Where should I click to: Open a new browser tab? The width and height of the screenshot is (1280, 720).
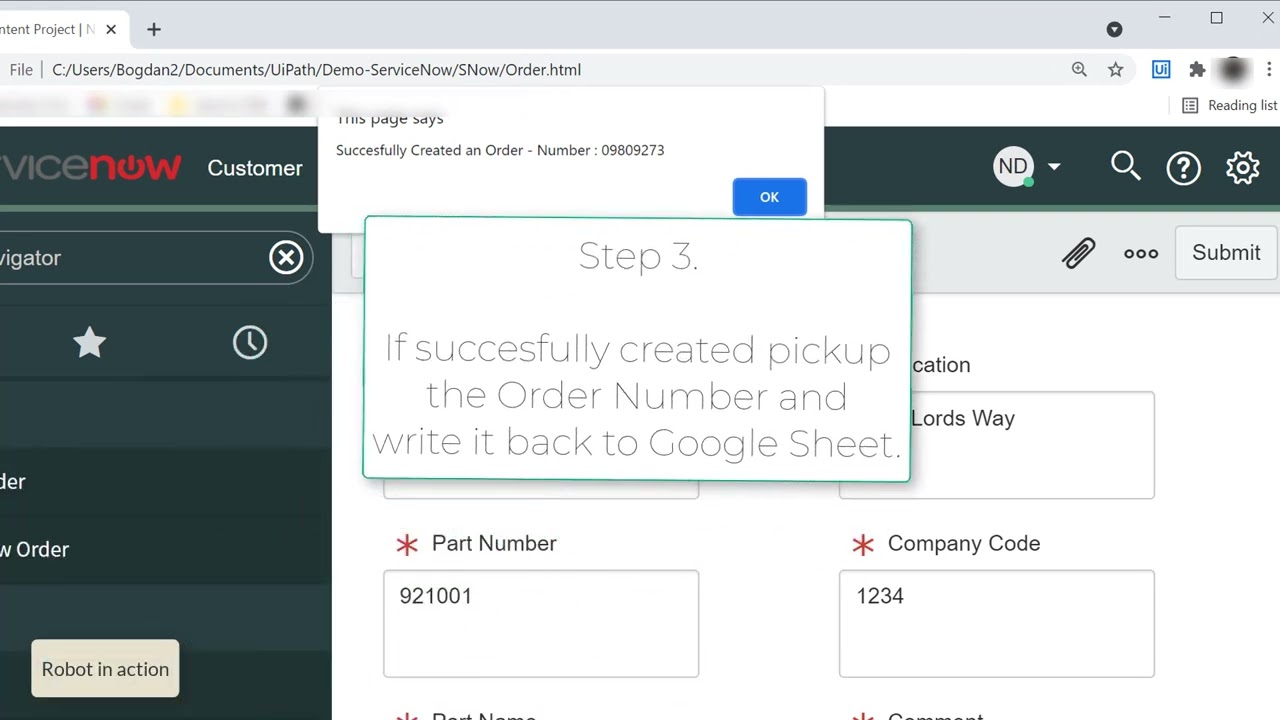(154, 29)
